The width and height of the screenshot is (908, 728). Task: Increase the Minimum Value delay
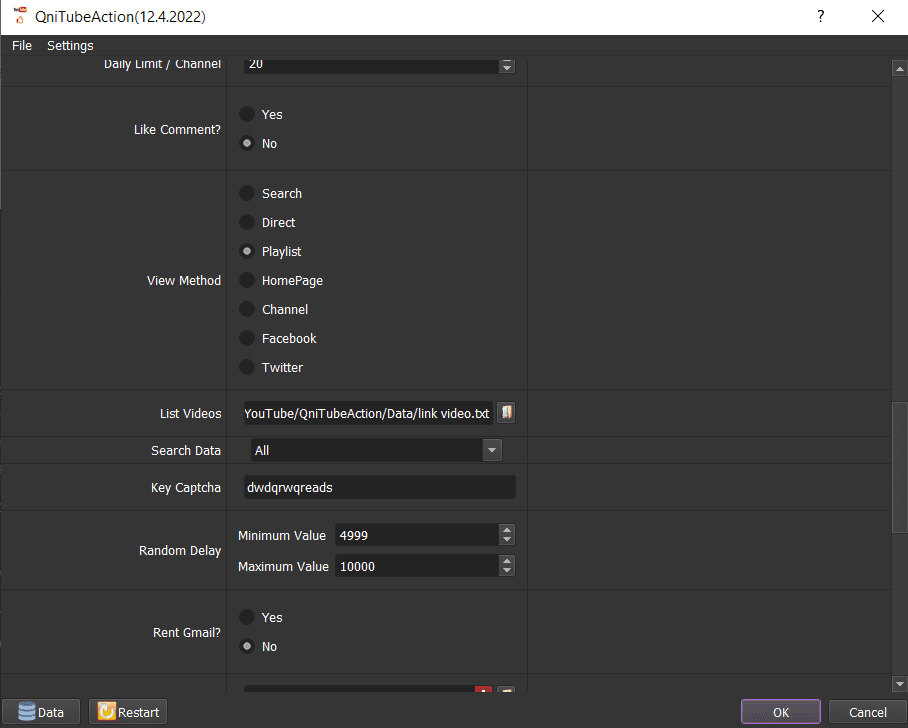(x=507, y=530)
